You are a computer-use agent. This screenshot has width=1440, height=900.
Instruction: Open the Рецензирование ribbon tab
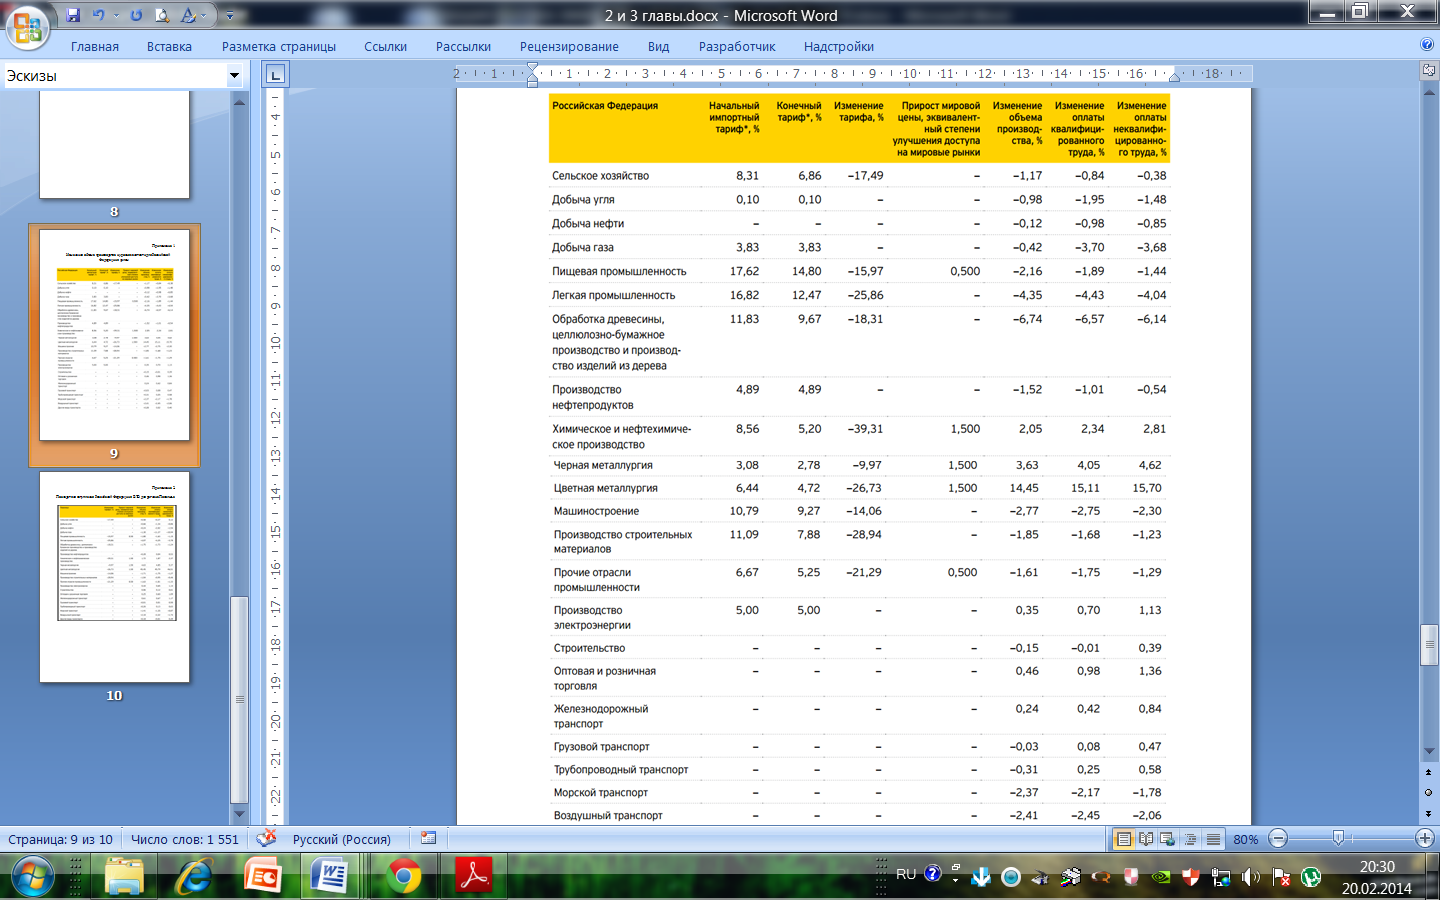[569, 47]
